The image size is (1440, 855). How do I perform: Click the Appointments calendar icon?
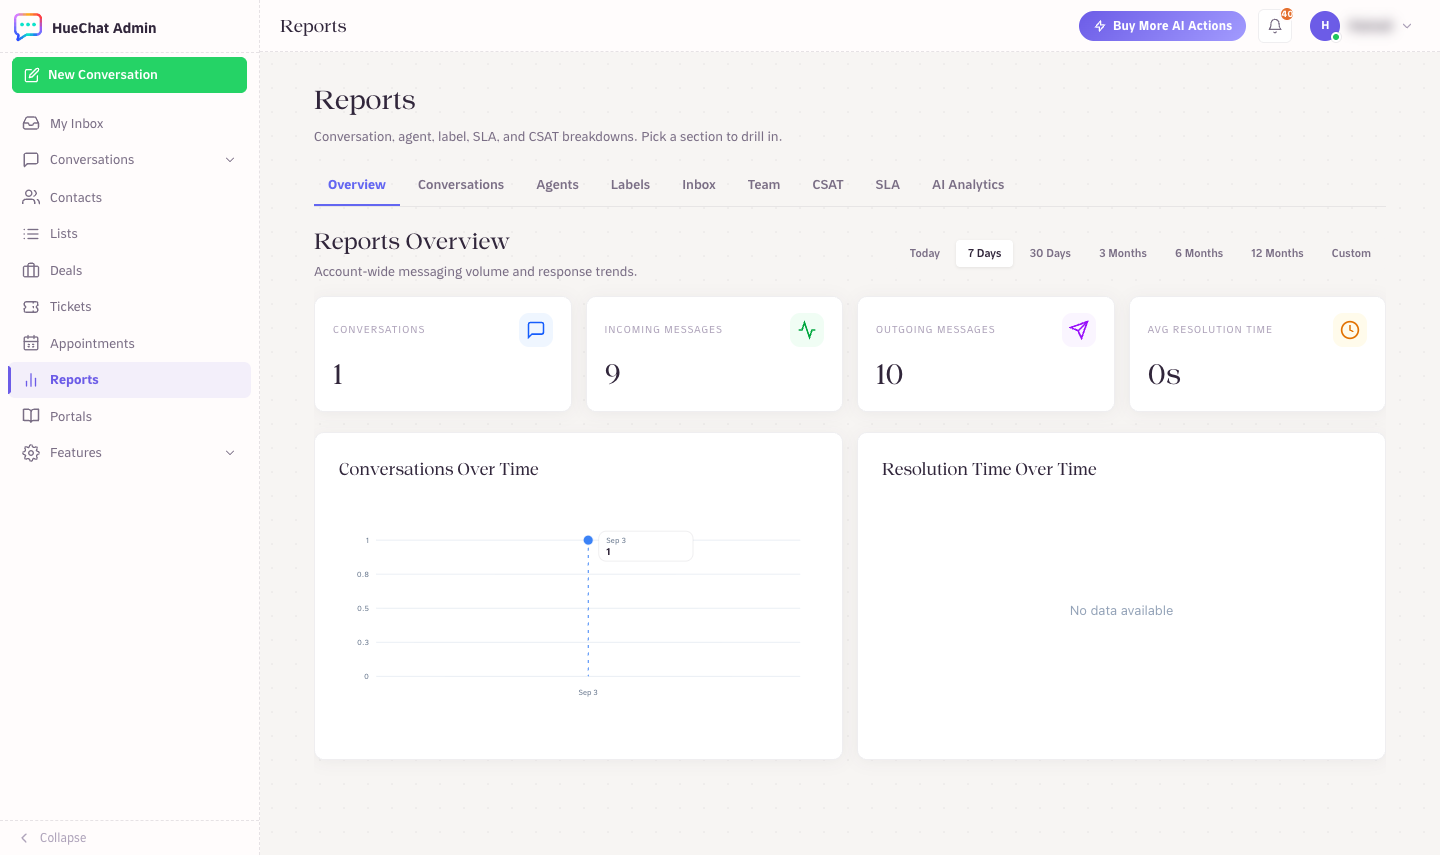click(31, 343)
